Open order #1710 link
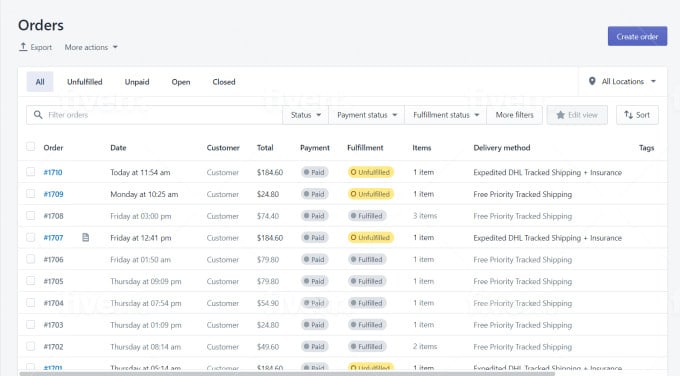This screenshot has height=376, width=680. coord(53,172)
